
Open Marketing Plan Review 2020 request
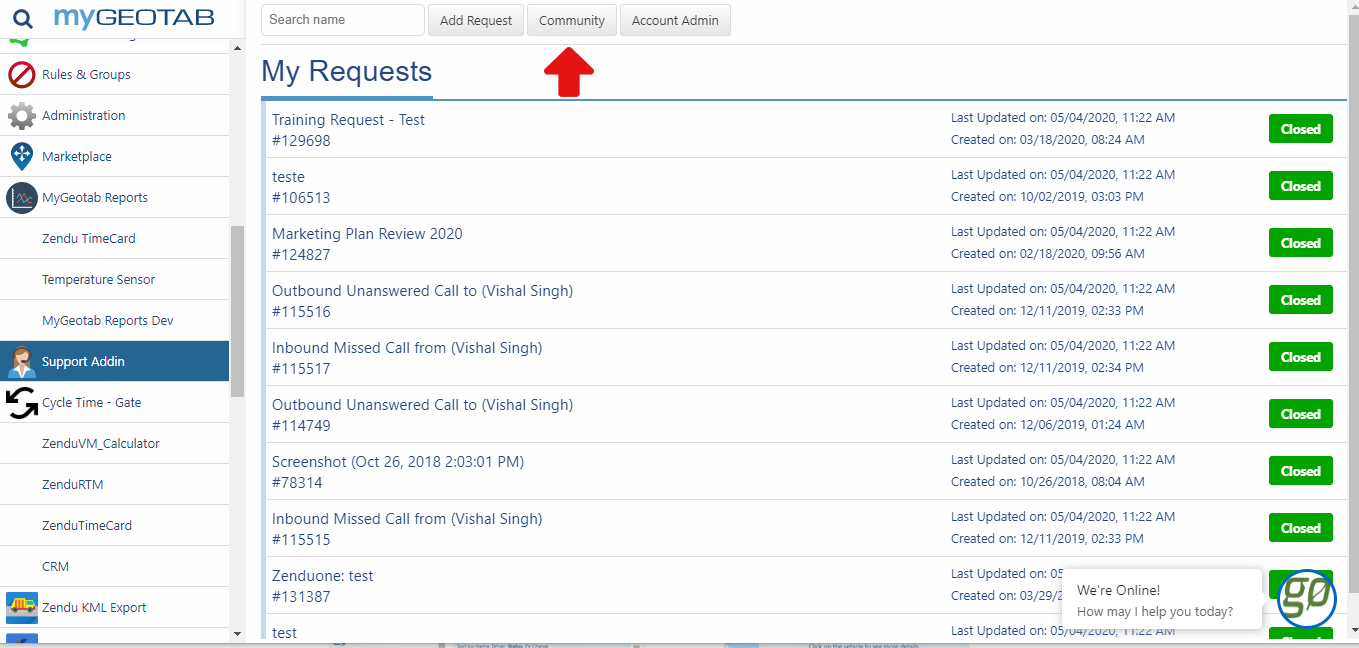point(367,234)
